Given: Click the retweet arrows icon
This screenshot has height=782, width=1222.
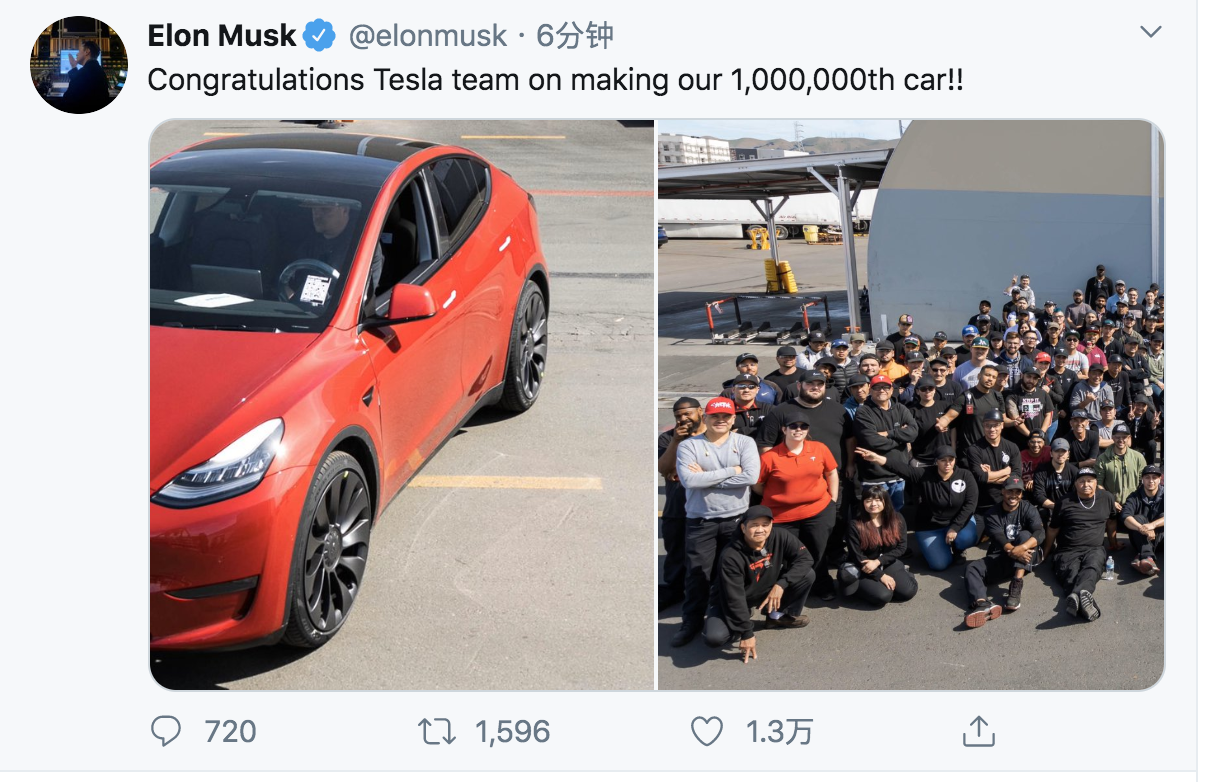Looking at the screenshot, I should tap(437, 731).
